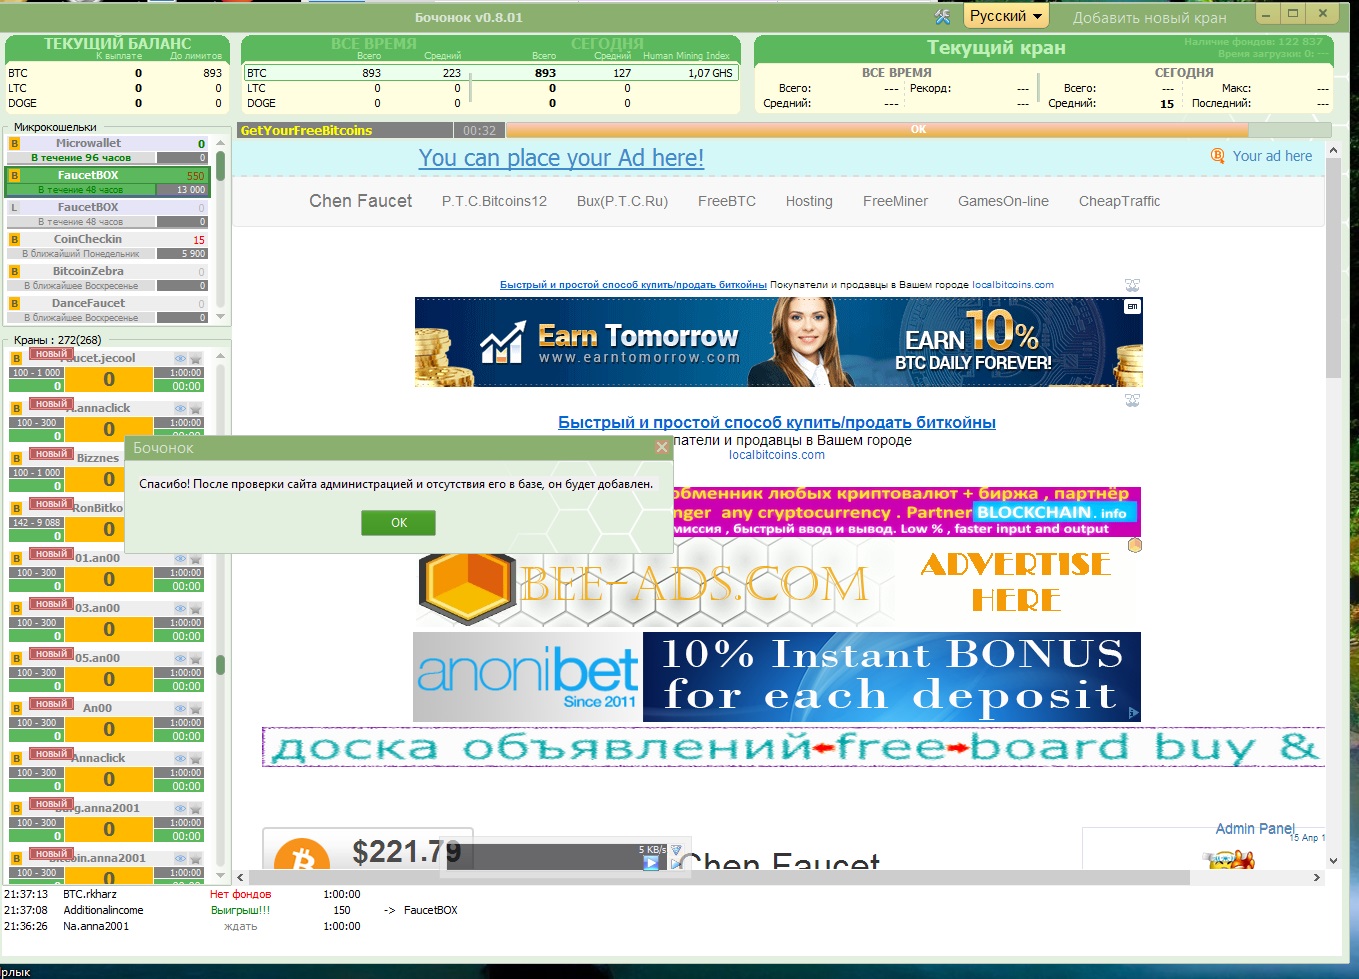Open the FreeMiner menu item

tap(895, 201)
